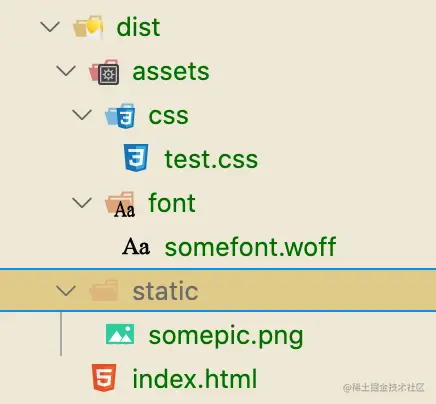Viewport: 436px width, 404px height.
Task: Click the HTML5 icon of index.html
Action: point(104,378)
